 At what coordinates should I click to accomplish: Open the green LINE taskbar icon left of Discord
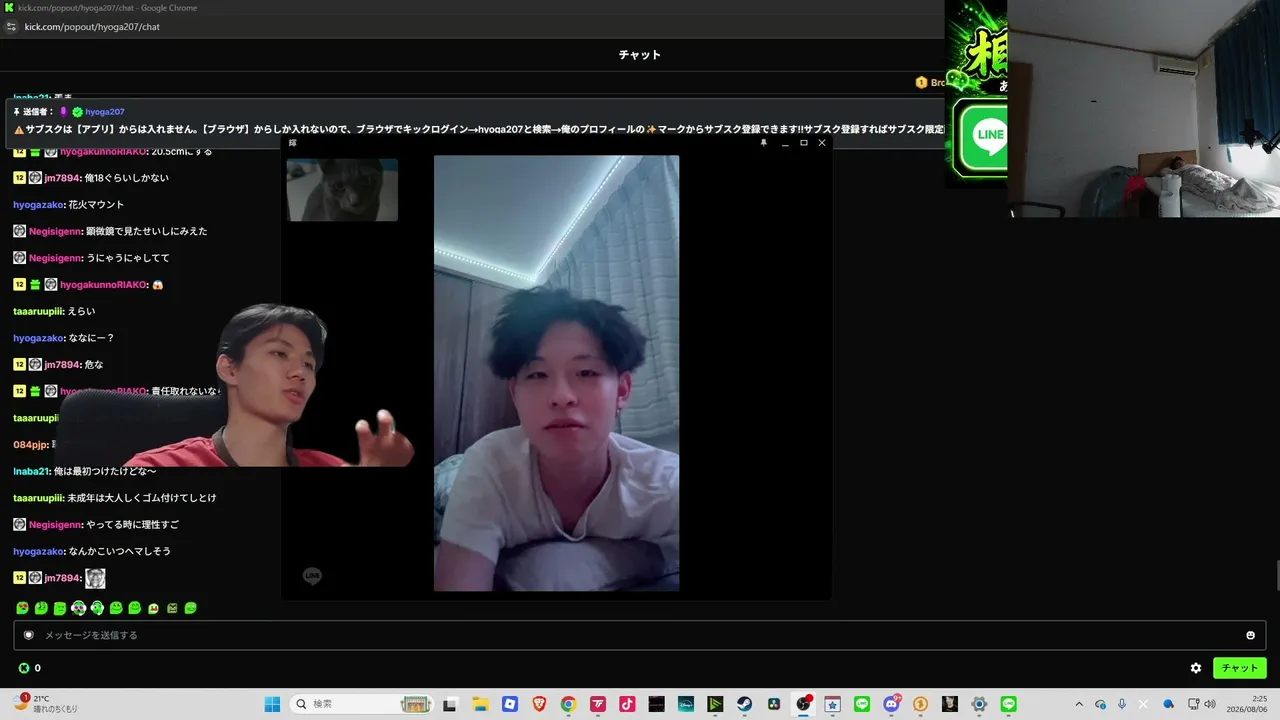pos(862,704)
